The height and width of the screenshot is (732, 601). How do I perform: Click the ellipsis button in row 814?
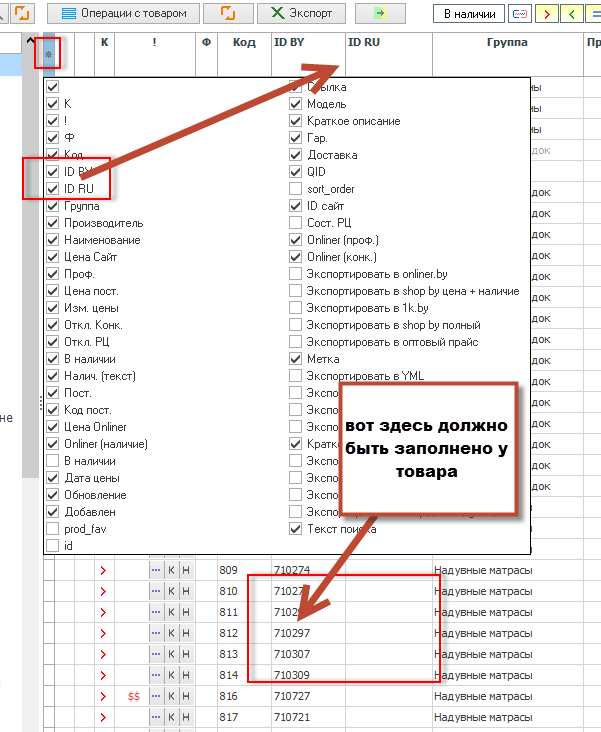point(156,675)
